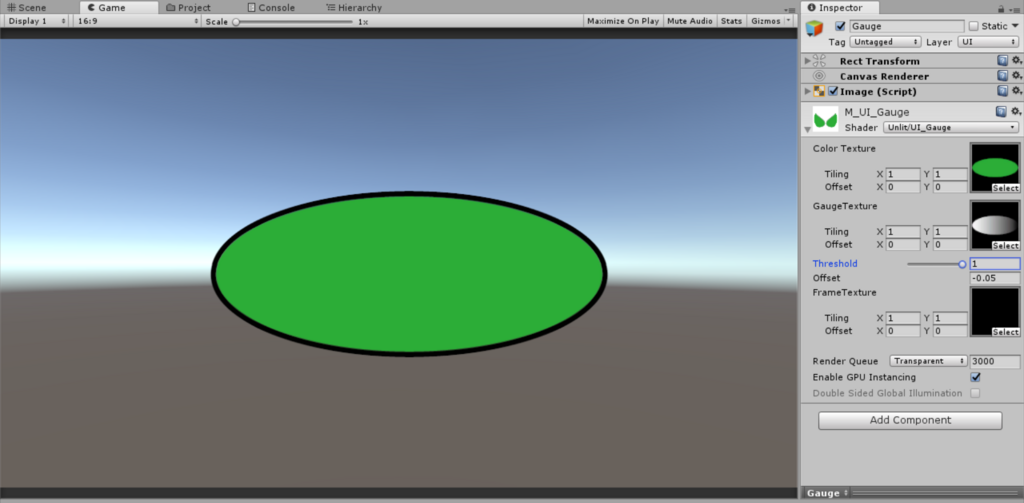
Task: Click the FrameTexture thumbnail
Action: pos(995,311)
